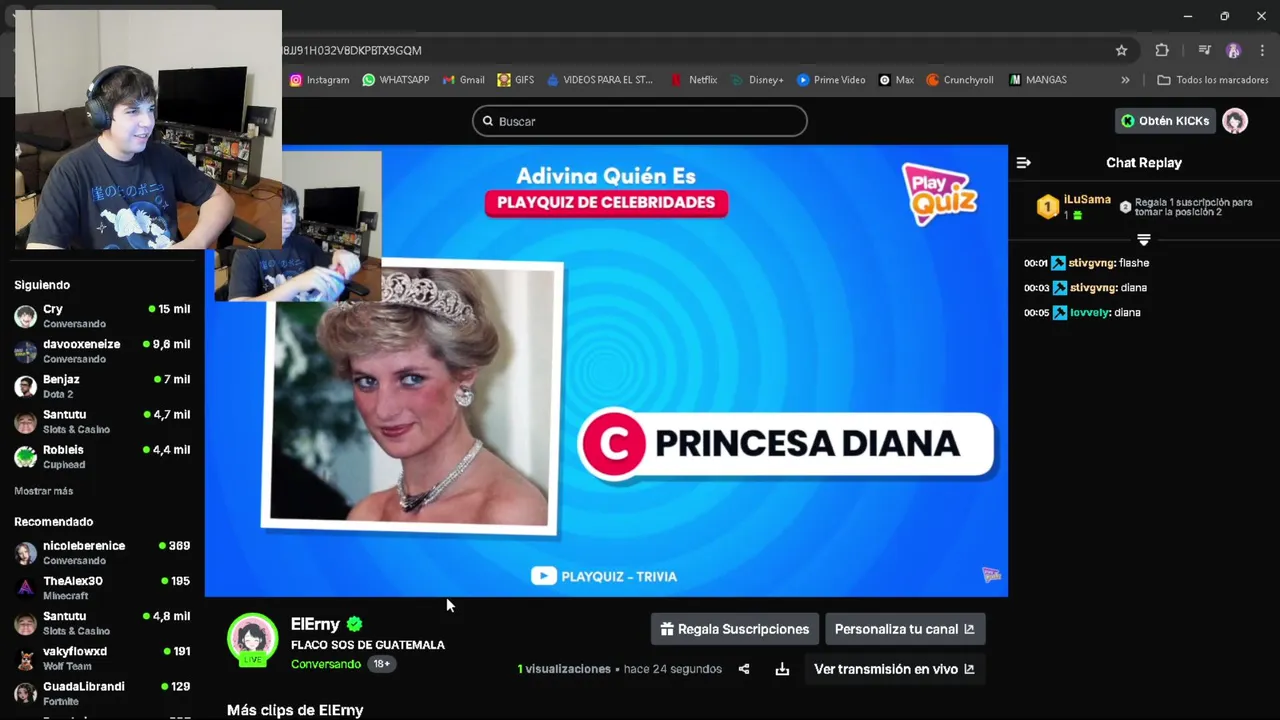Open the Instagram bookmark

pos(319,80)
